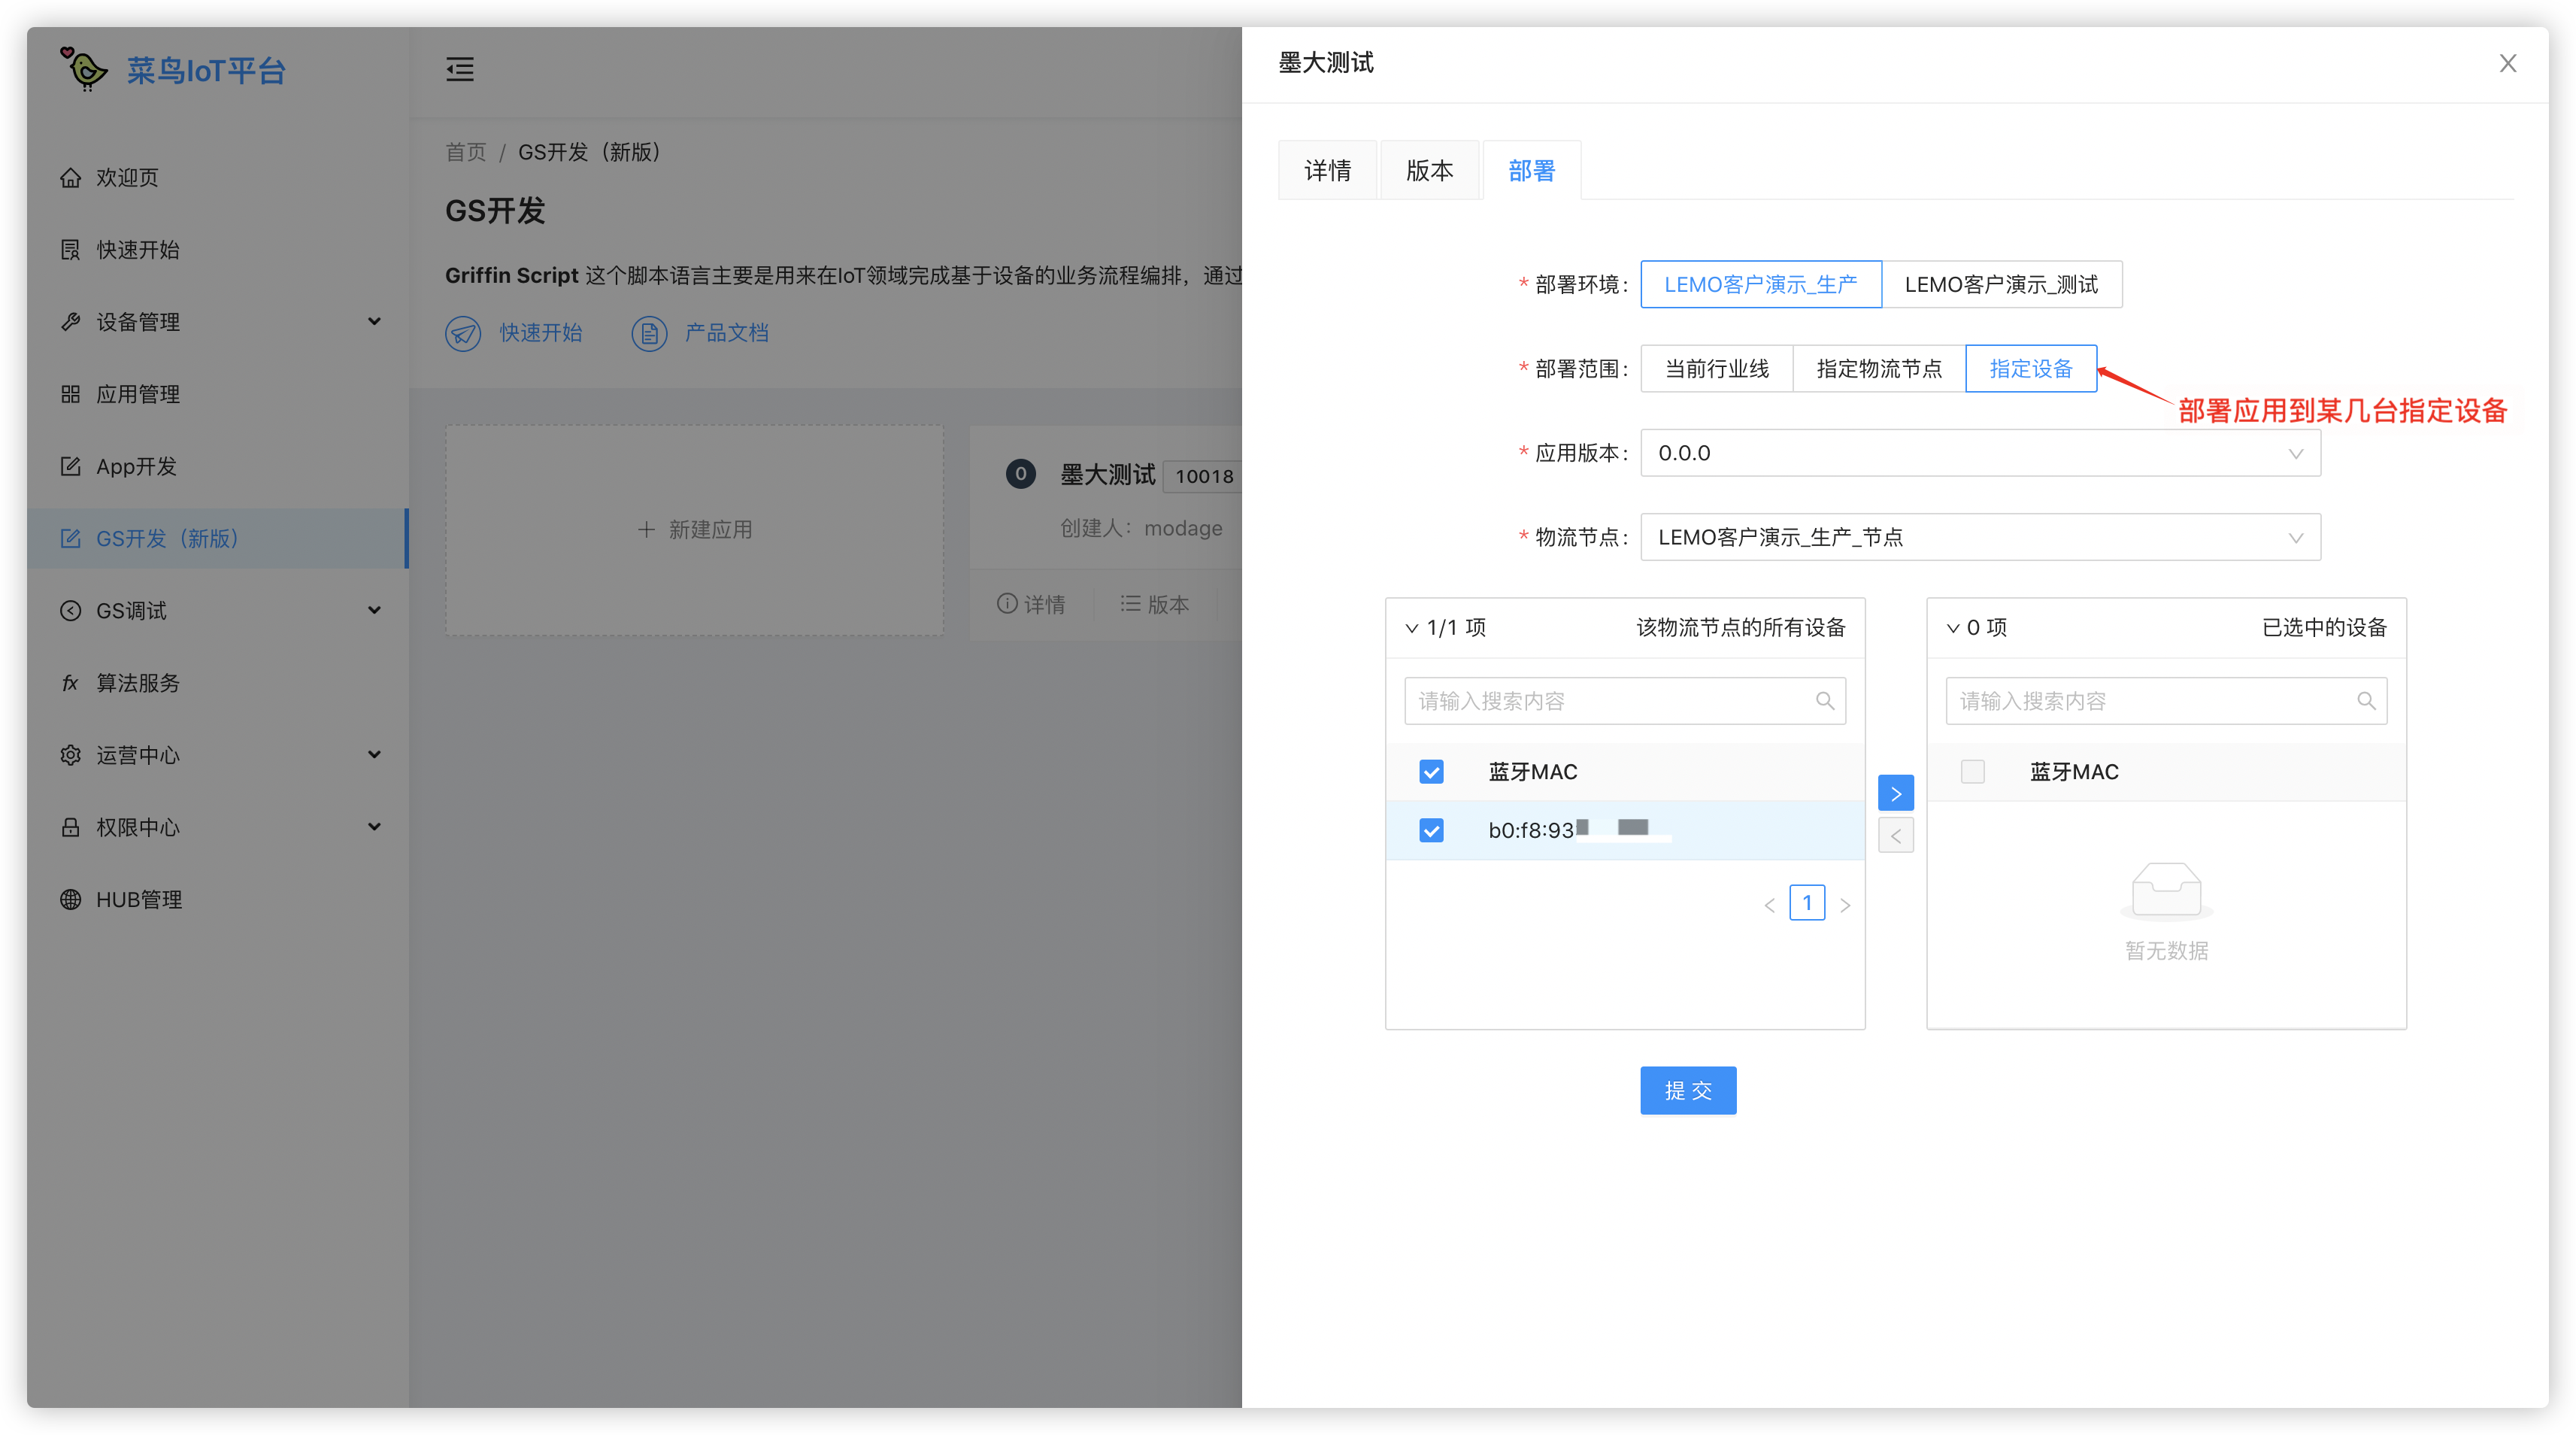This screenshot has width=2576, height=1435.
Task: Click the HUB管理 globe icon
Action: click(x=70, y=899)
